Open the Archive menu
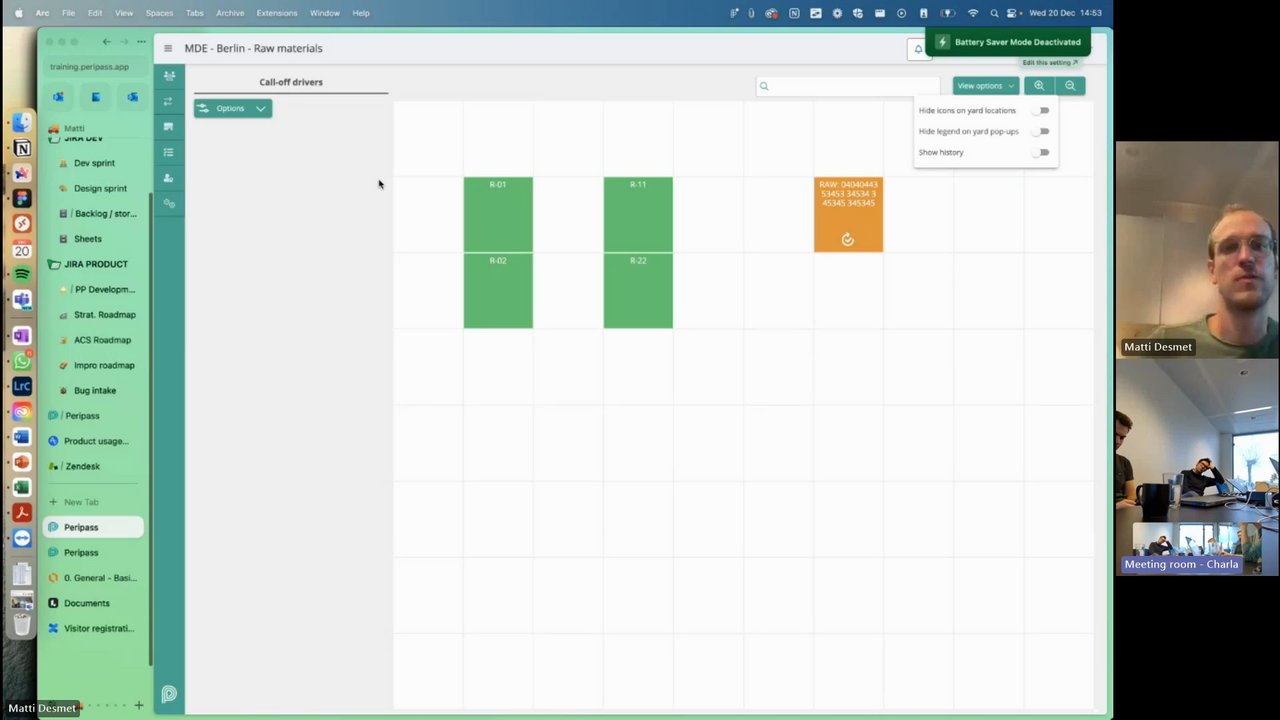The width and height of the screenshot is (1280, 720). pos(230,13)
